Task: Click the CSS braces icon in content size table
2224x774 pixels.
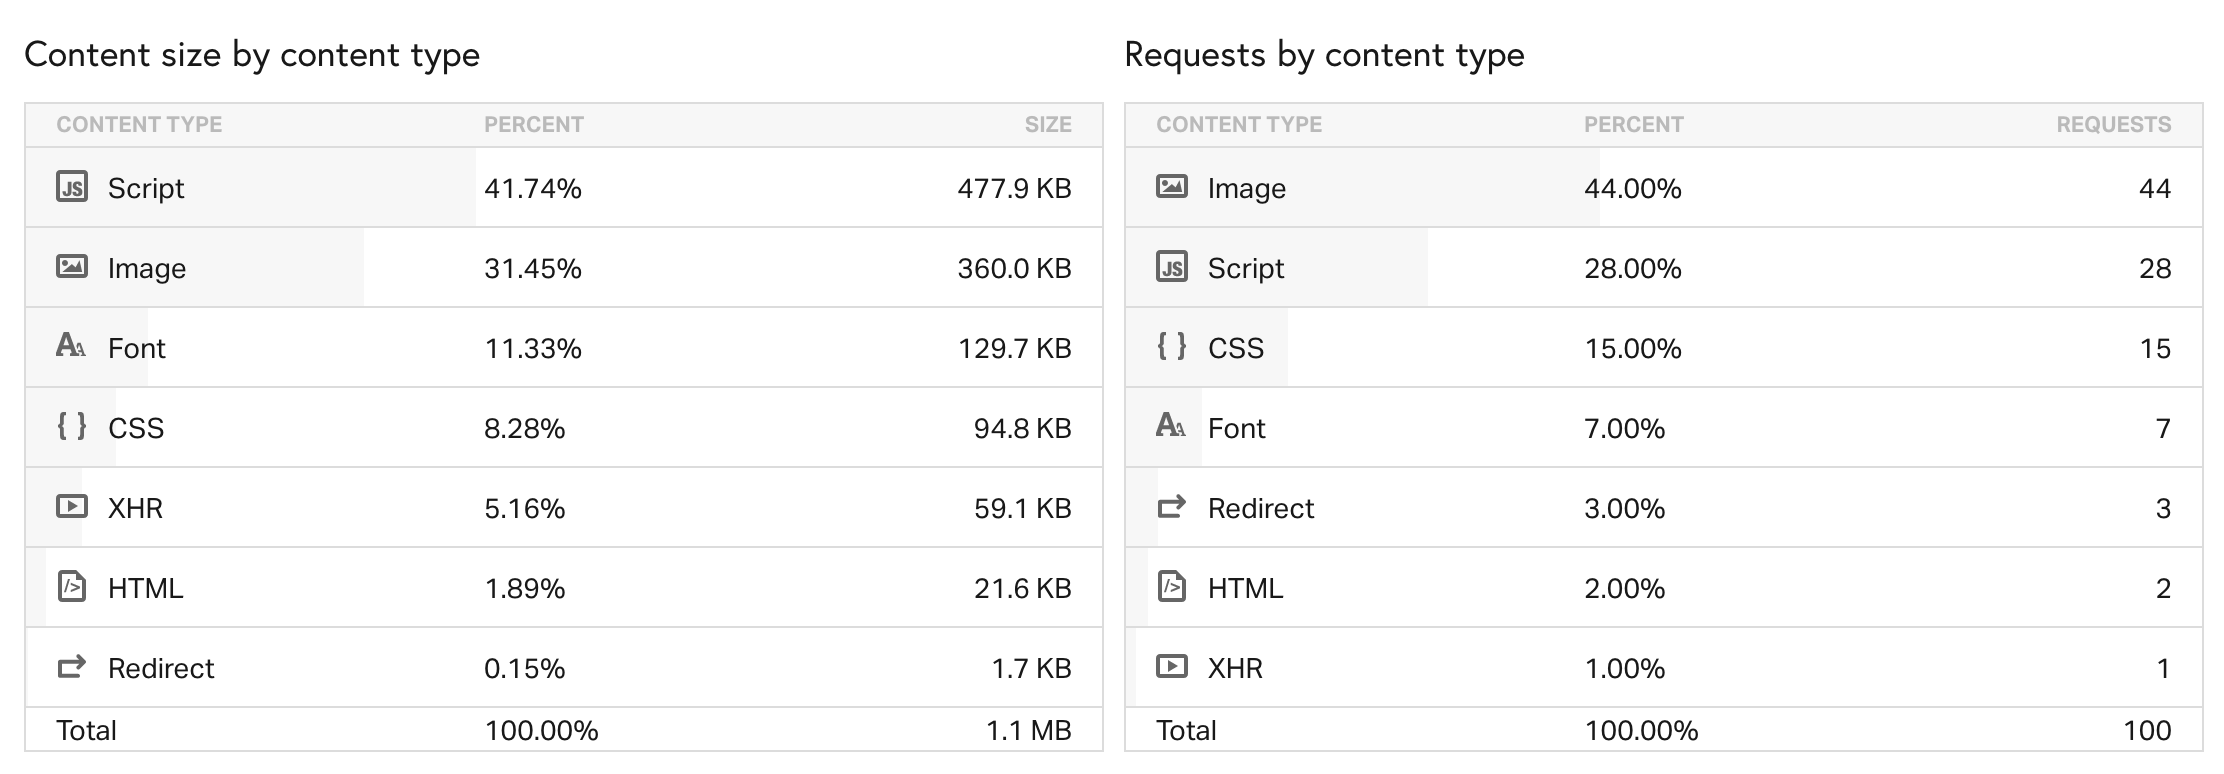Action: 72,427
